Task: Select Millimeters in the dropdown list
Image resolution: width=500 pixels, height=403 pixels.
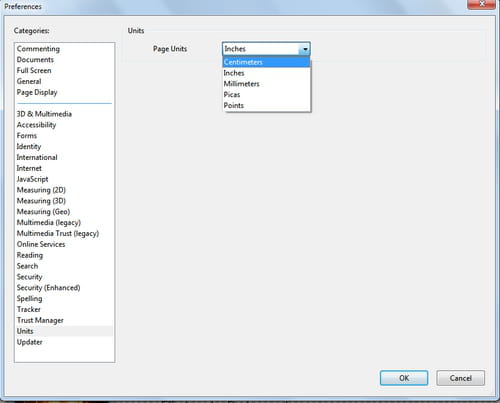Action: [x=266, y=84]
